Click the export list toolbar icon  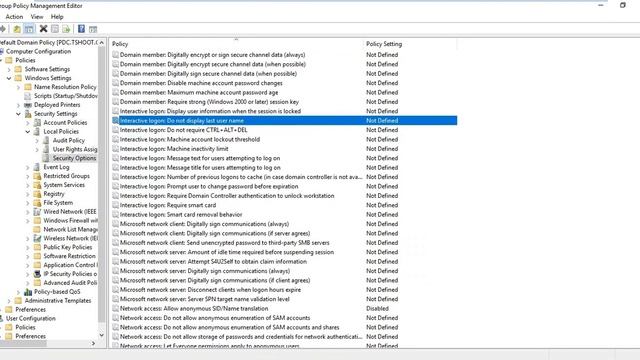point(66,29)
